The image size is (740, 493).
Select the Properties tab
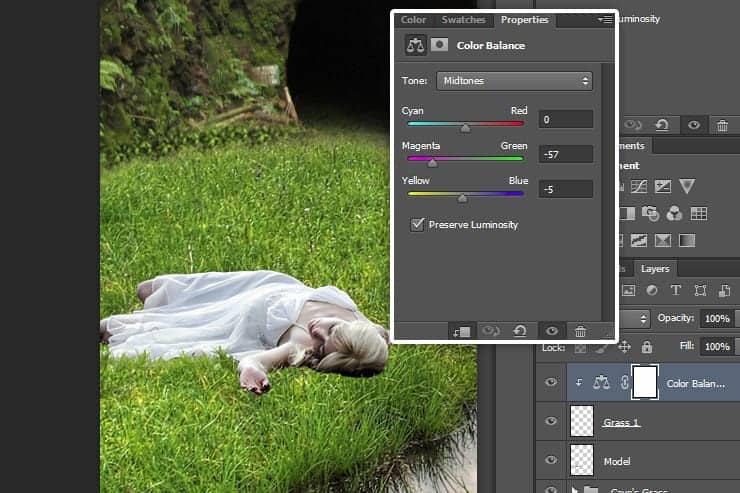click(524, 20)
